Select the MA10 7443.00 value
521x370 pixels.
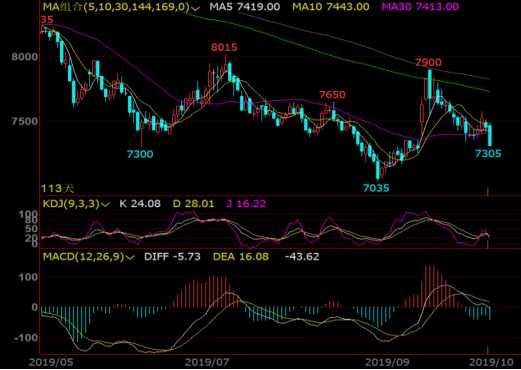tap(331, 7)
